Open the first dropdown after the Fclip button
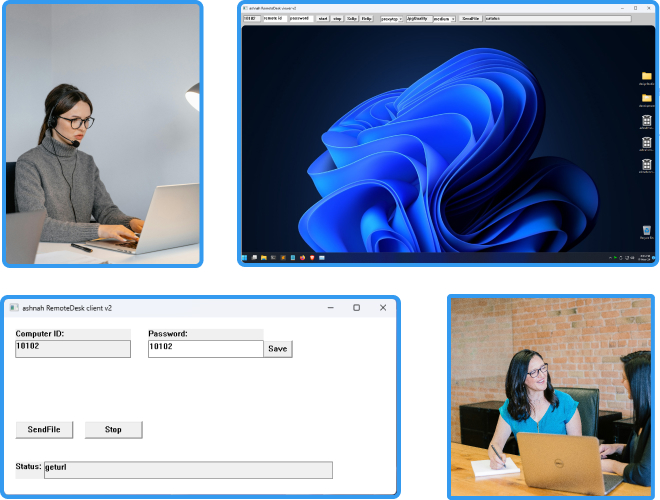This screenshot has height=500, width=660. click(391, 18)
